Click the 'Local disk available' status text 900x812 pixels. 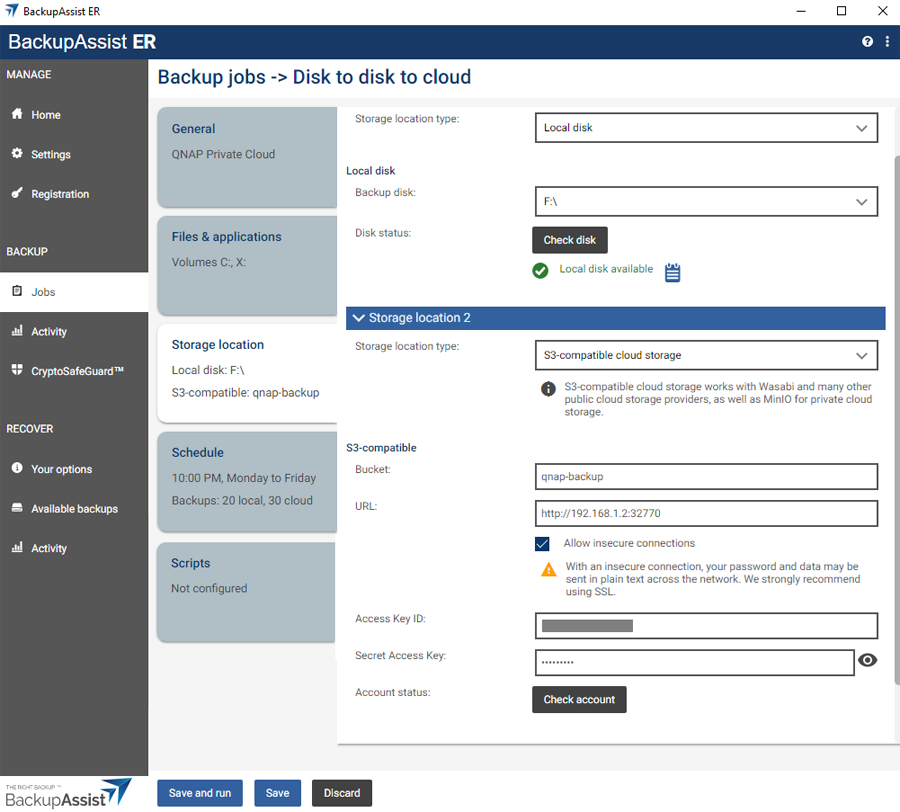(x=606, y=269)
